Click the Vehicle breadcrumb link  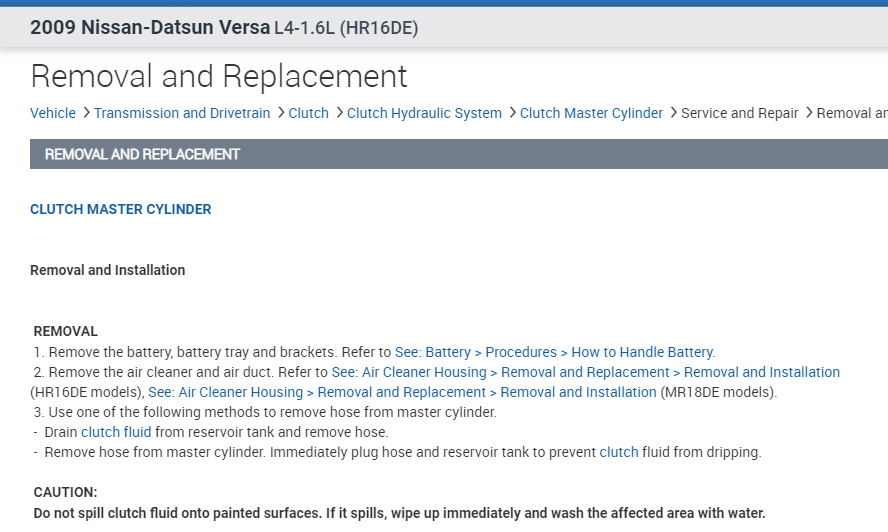[53, 113]
